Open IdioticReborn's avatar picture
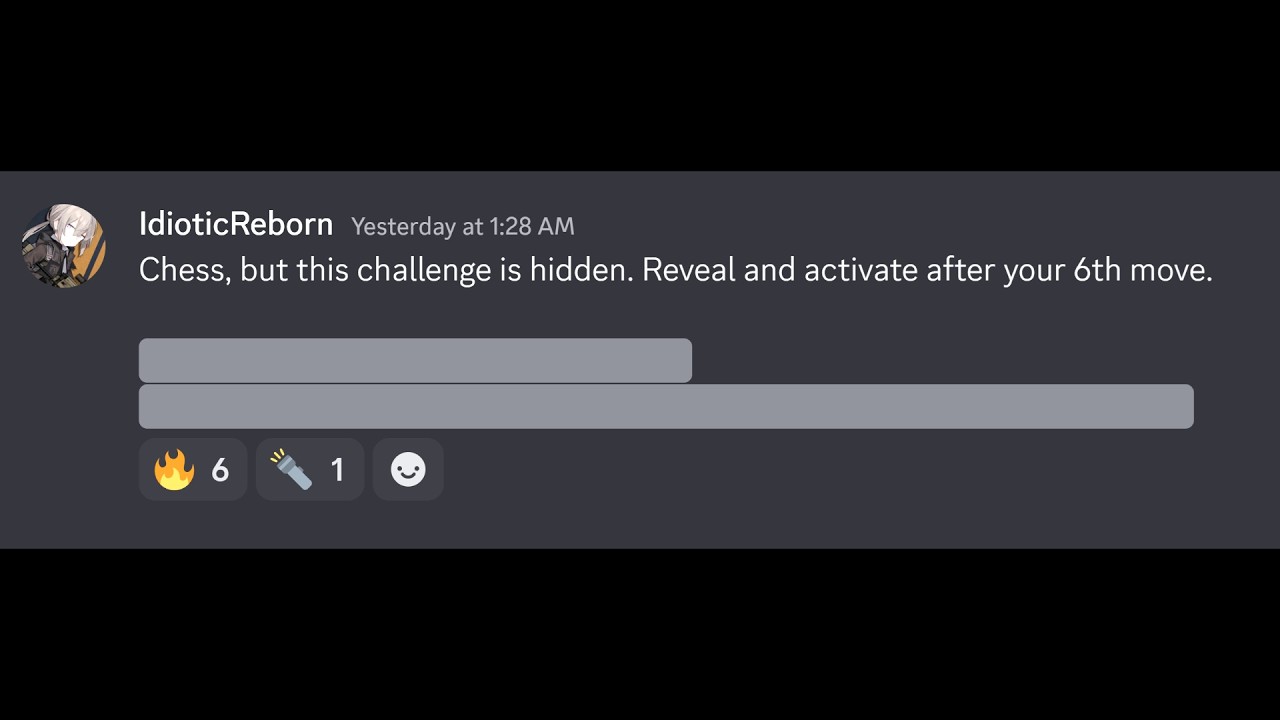The width and height of the screenshot is (1280, 720). (64, 246)
